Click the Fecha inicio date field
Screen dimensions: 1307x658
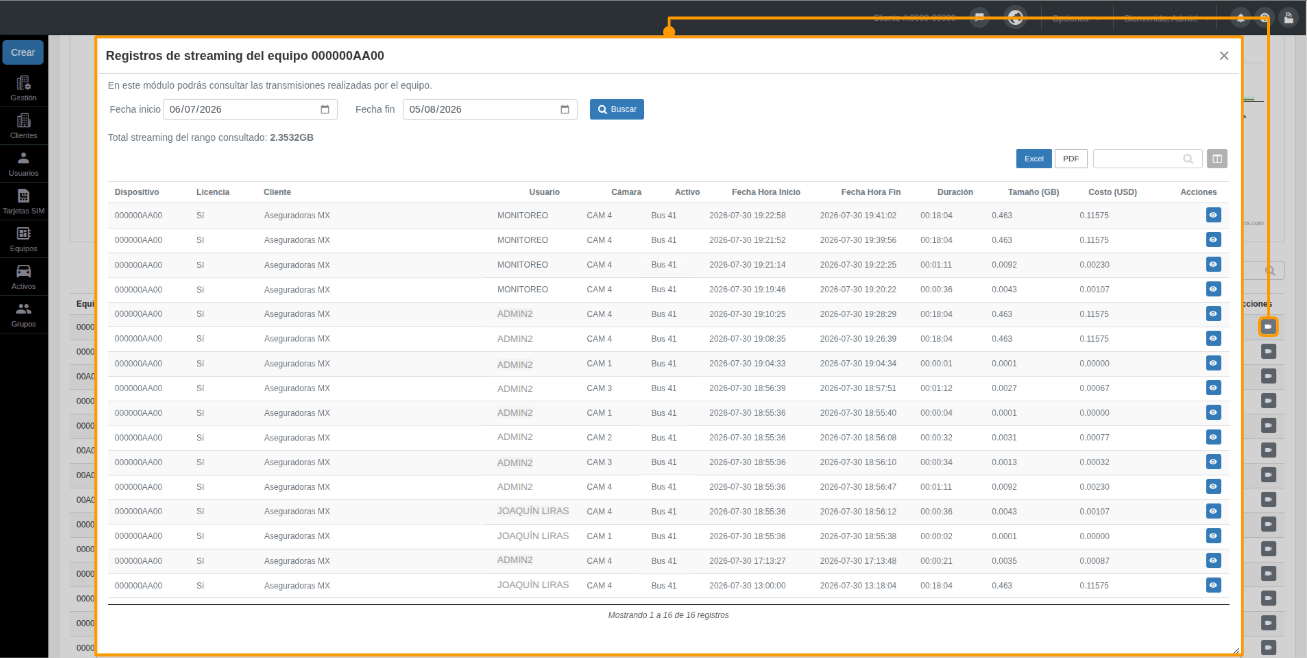[x=250, y=109]
